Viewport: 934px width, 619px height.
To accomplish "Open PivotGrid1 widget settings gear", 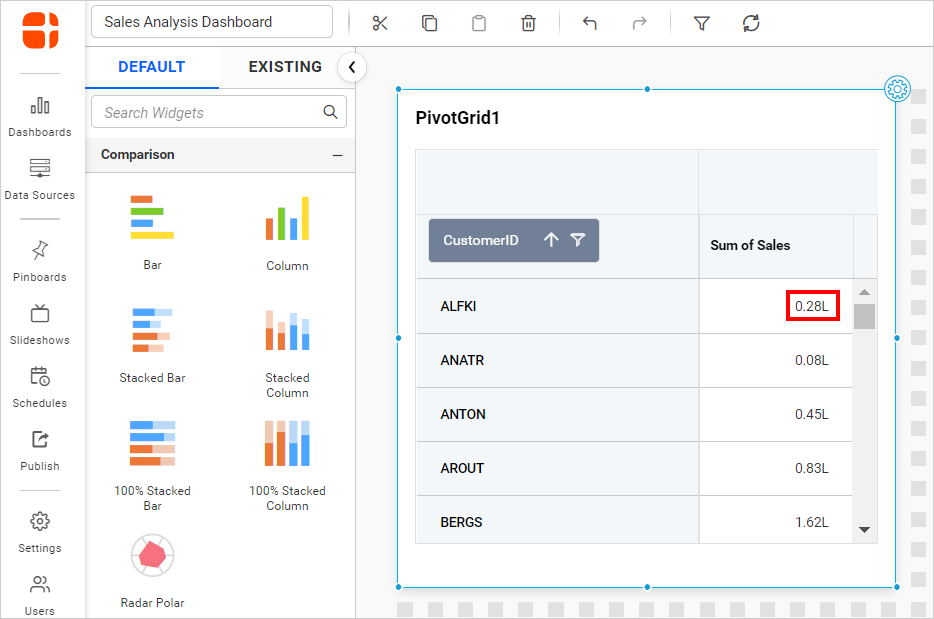I will pos(897,90).
